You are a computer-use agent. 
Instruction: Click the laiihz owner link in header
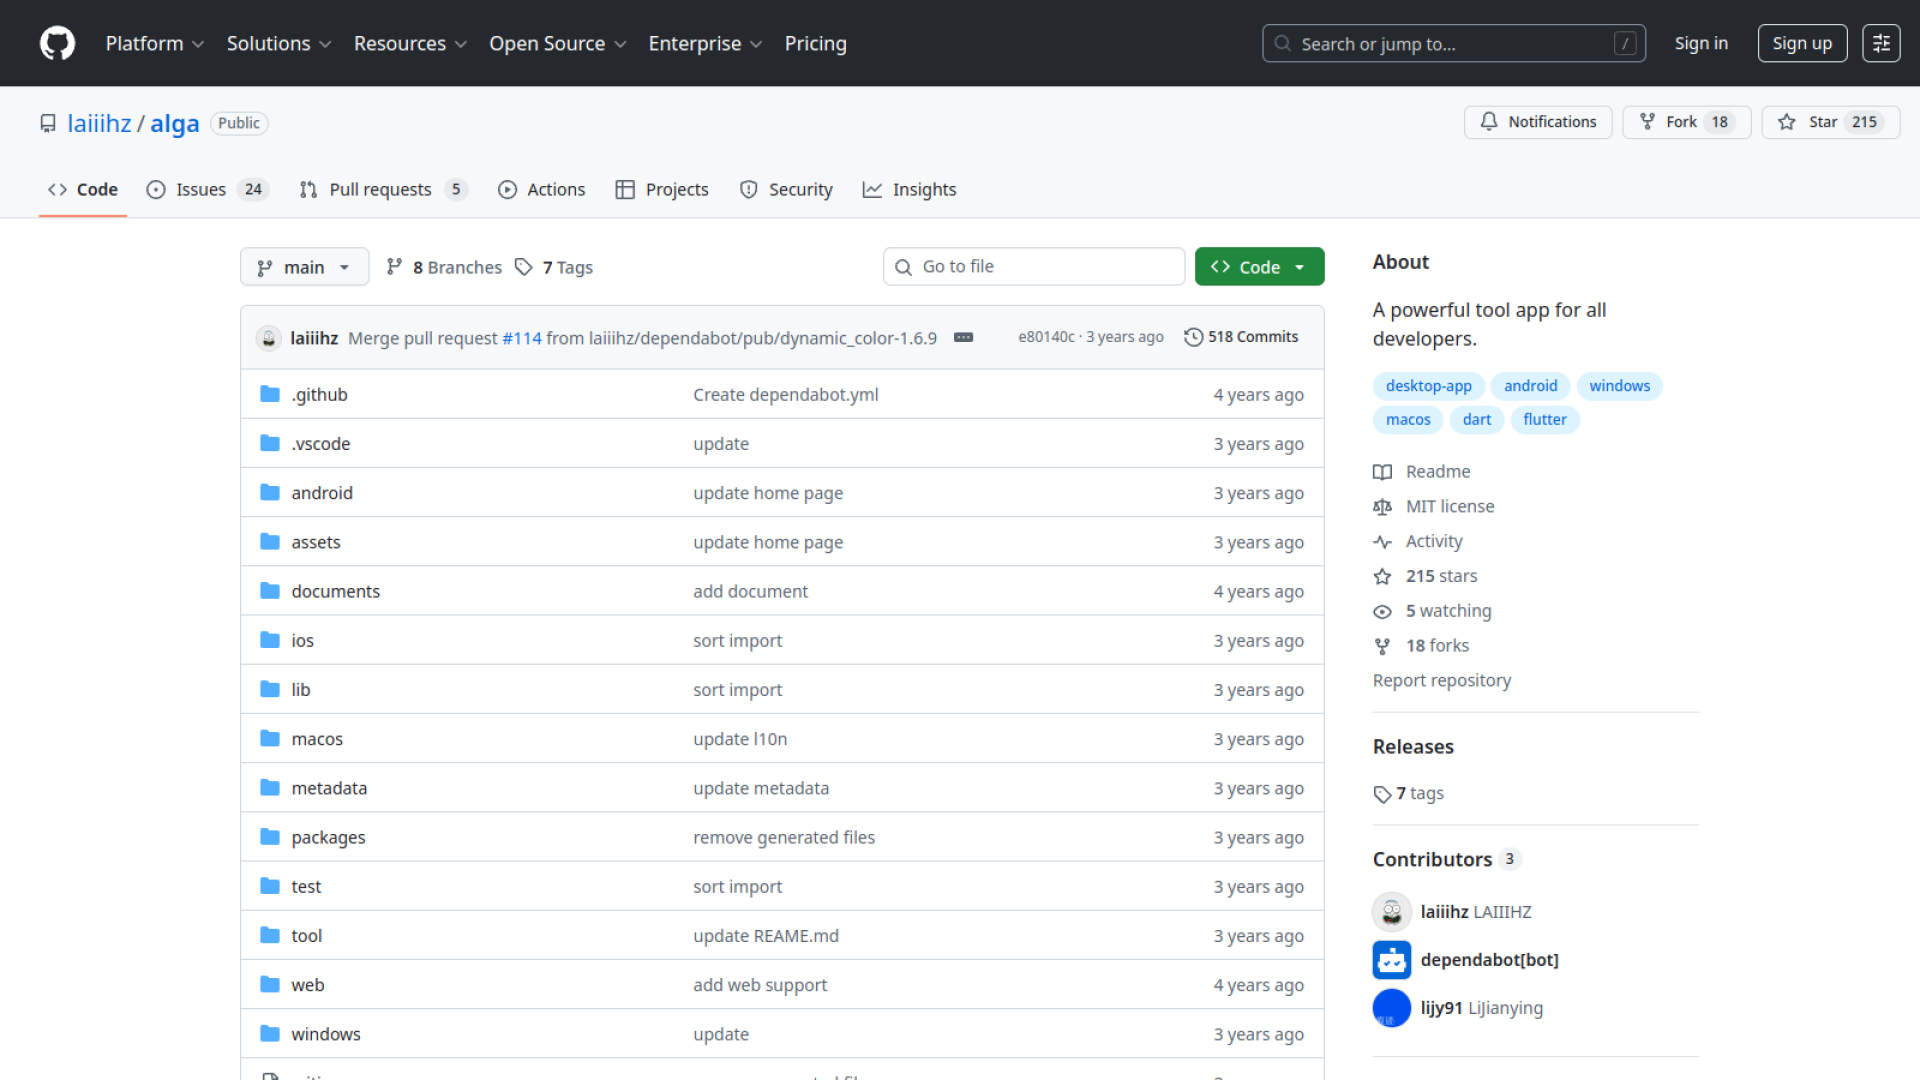click(x=99, y=123)
